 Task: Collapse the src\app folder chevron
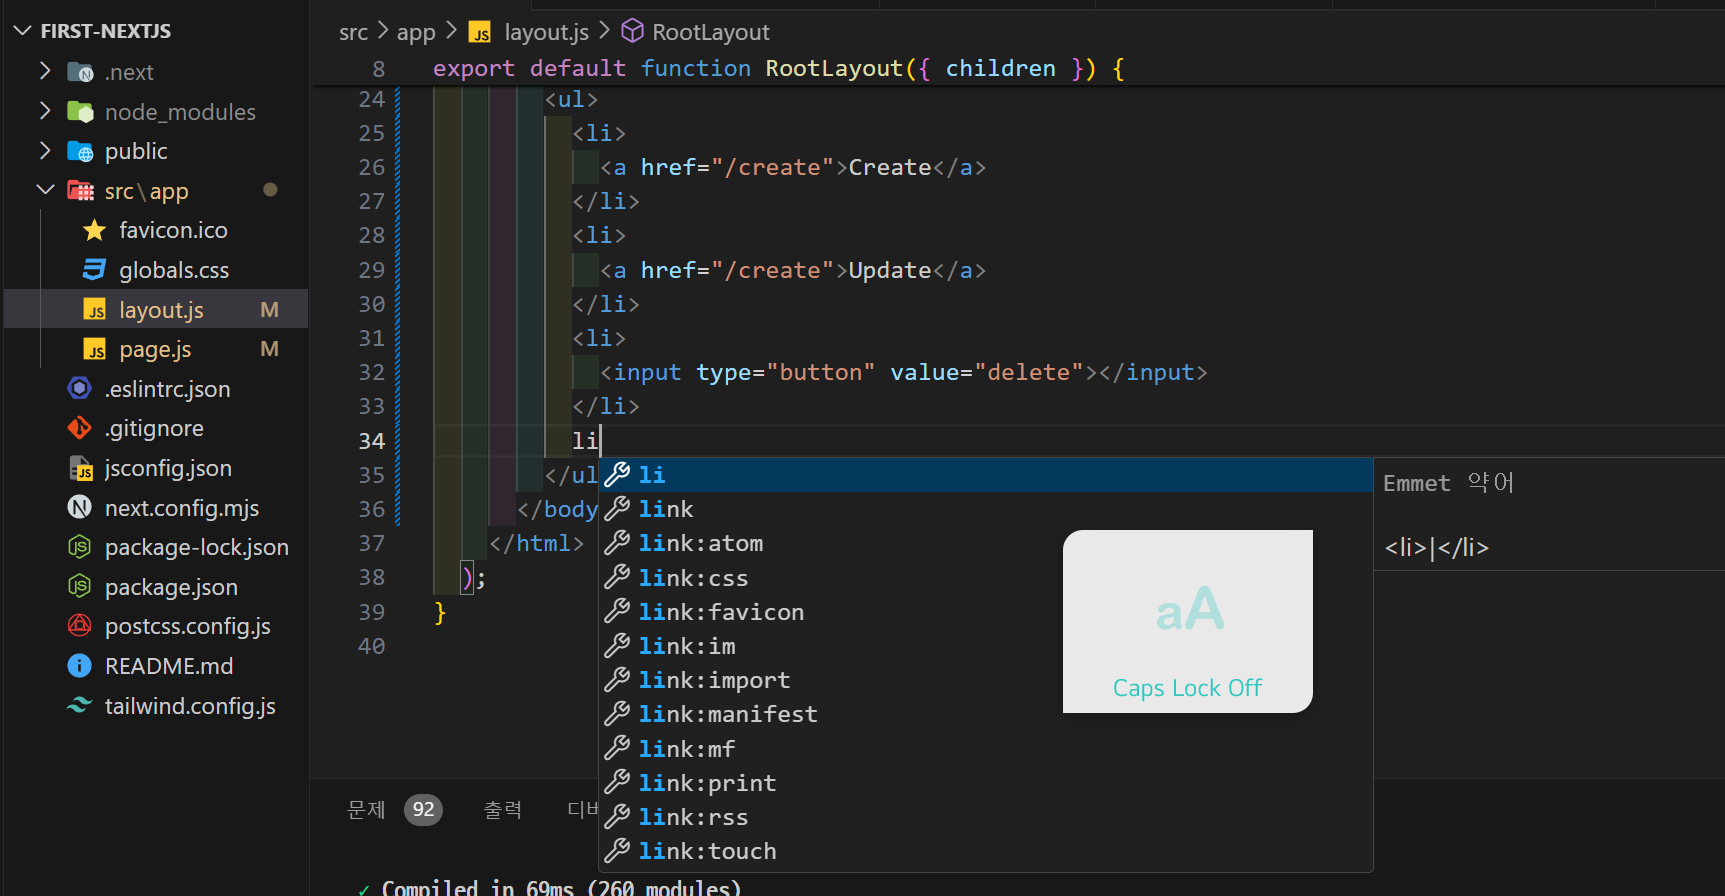point(44,190)
